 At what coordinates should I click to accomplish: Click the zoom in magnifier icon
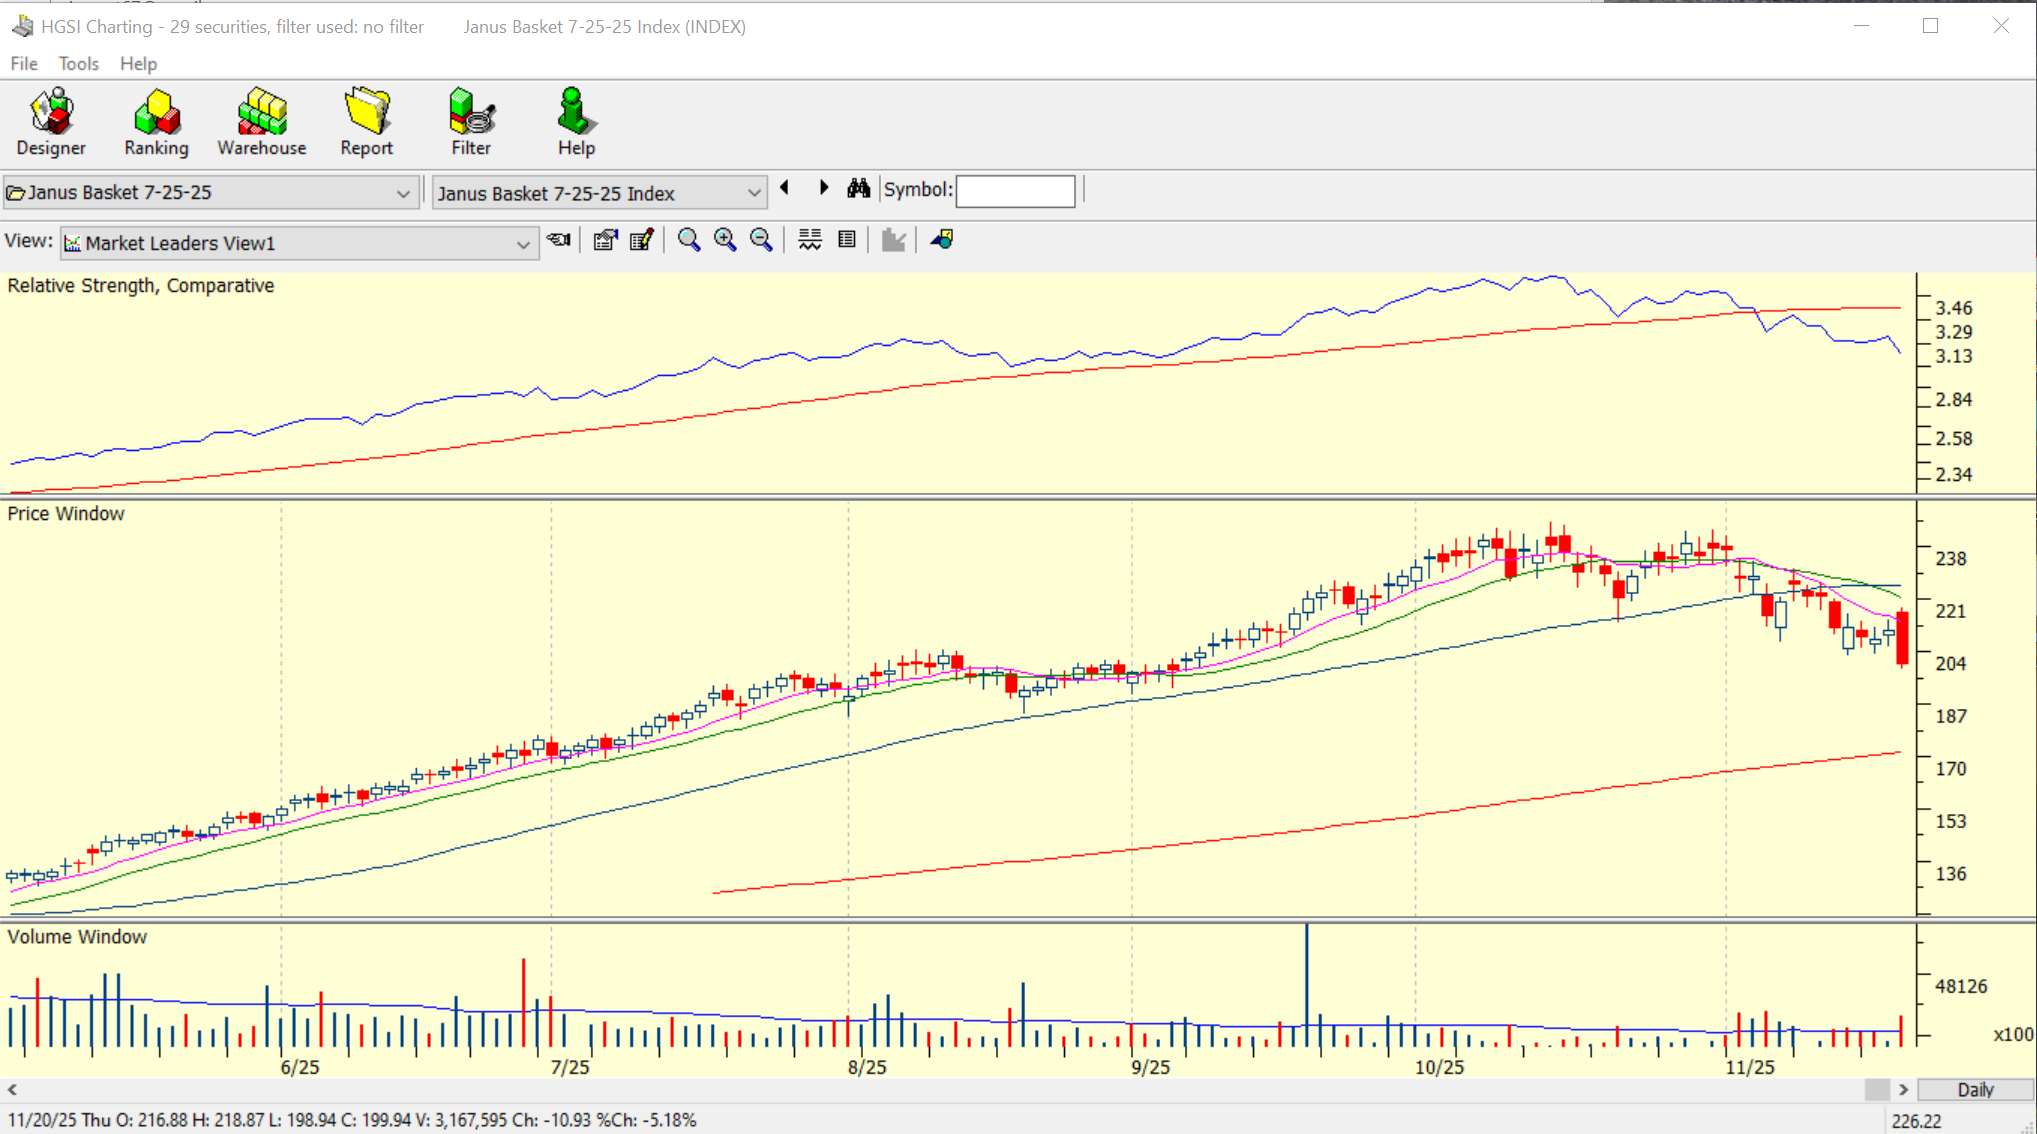tap(725, 240)
